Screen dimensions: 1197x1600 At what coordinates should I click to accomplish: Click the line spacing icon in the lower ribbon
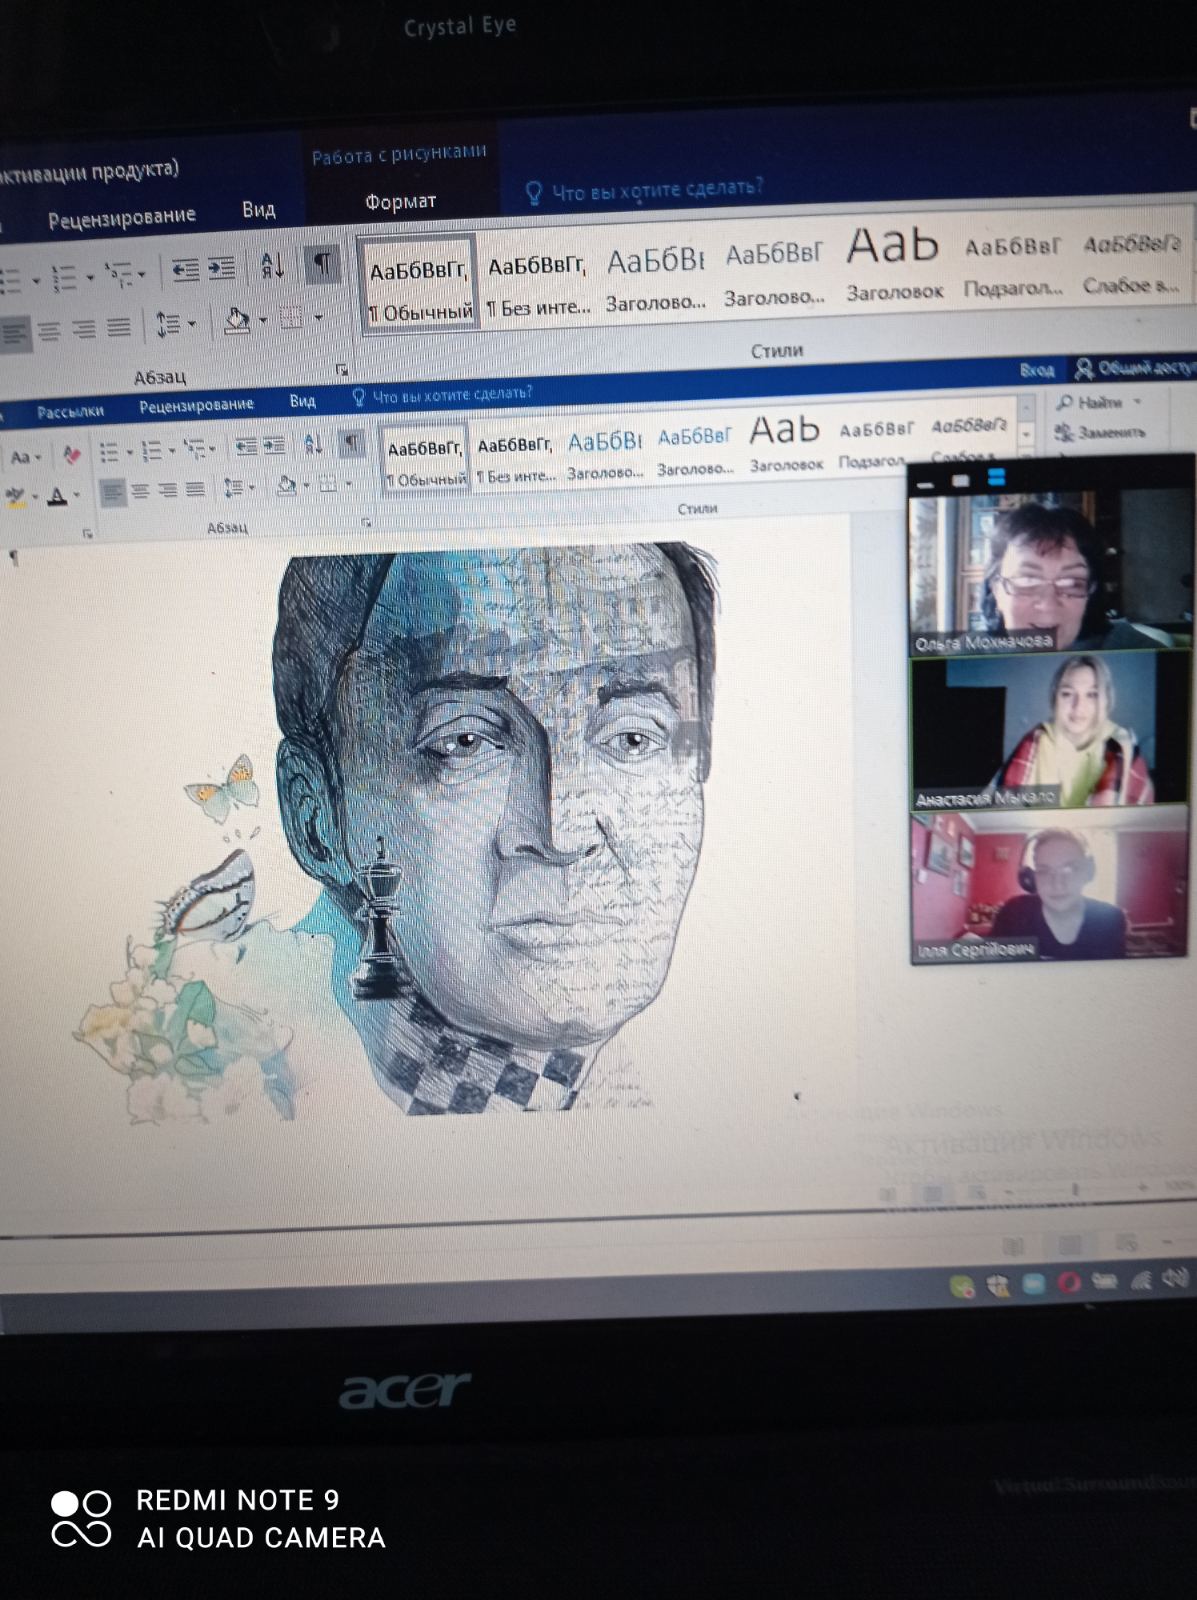coord(234,488)
